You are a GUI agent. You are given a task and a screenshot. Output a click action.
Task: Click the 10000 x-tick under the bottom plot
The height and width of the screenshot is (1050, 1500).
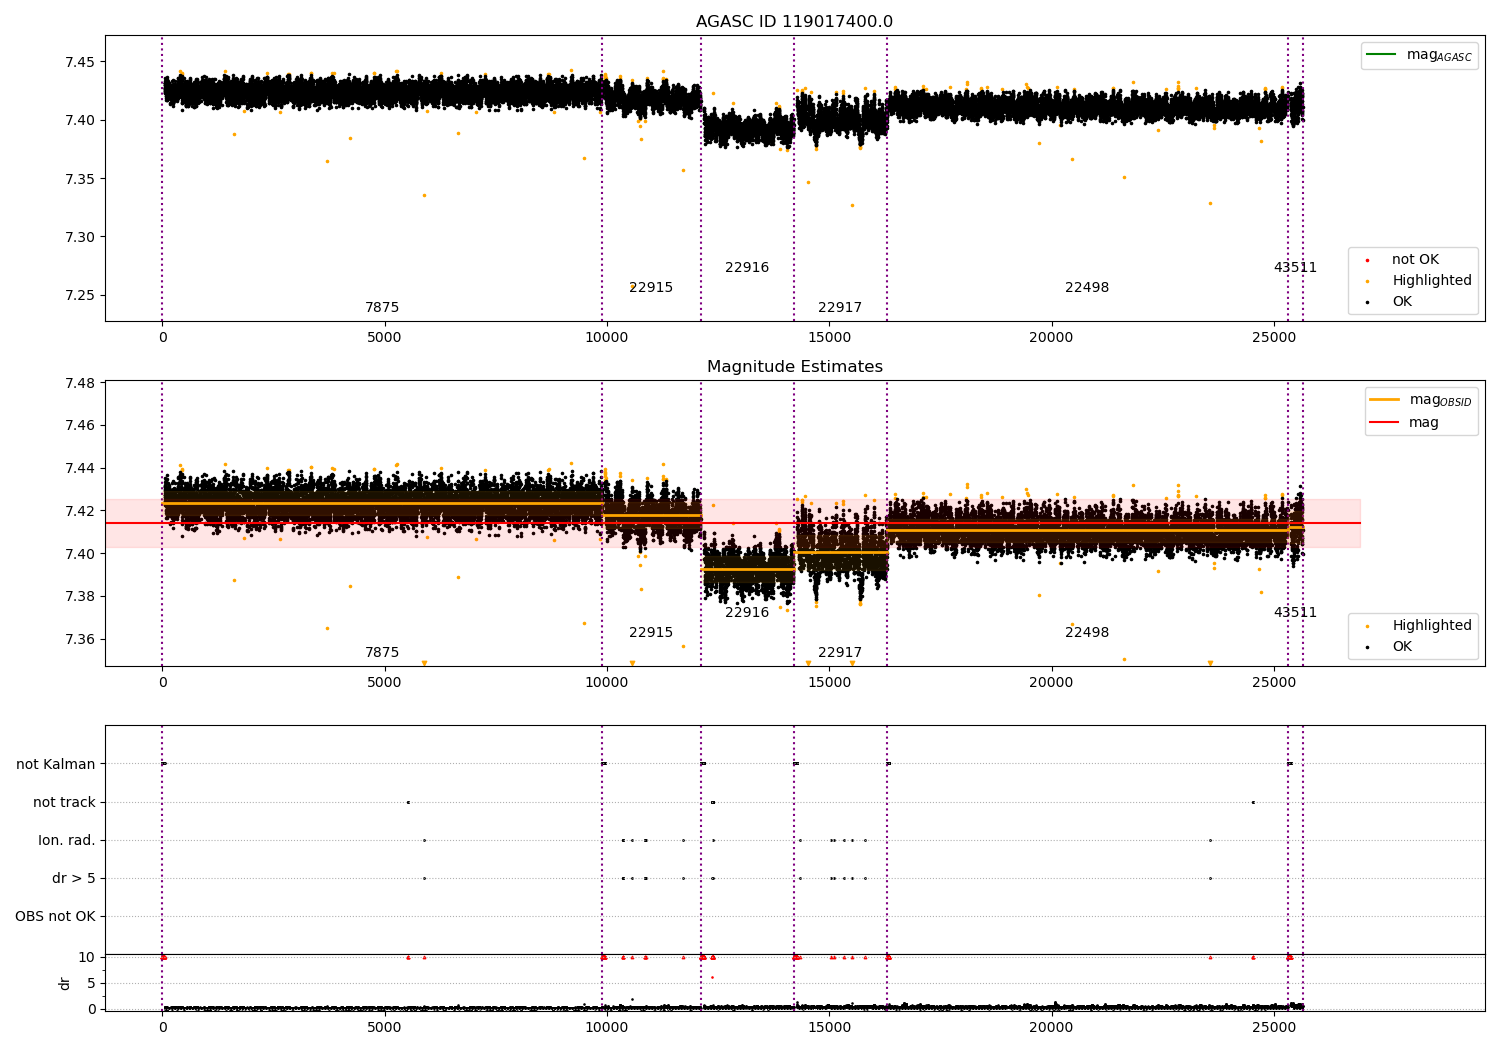tap(607, 1027)
